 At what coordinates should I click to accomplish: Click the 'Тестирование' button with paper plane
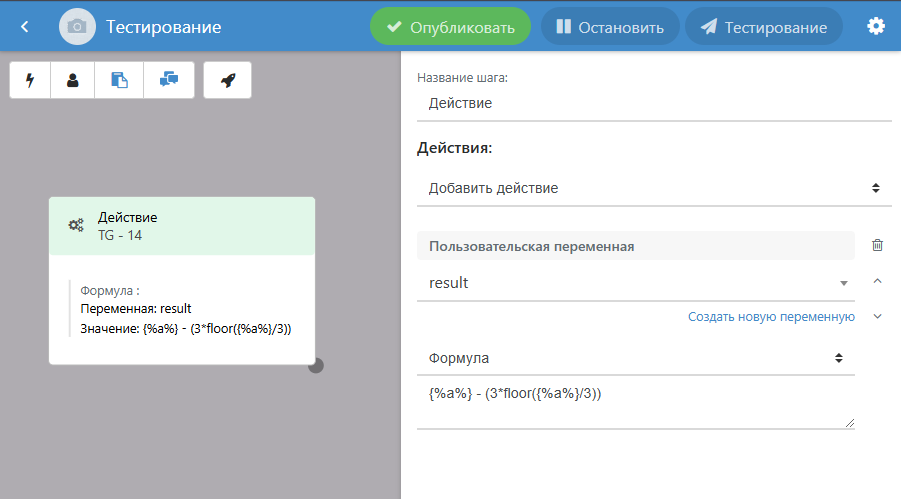[763, 27]
